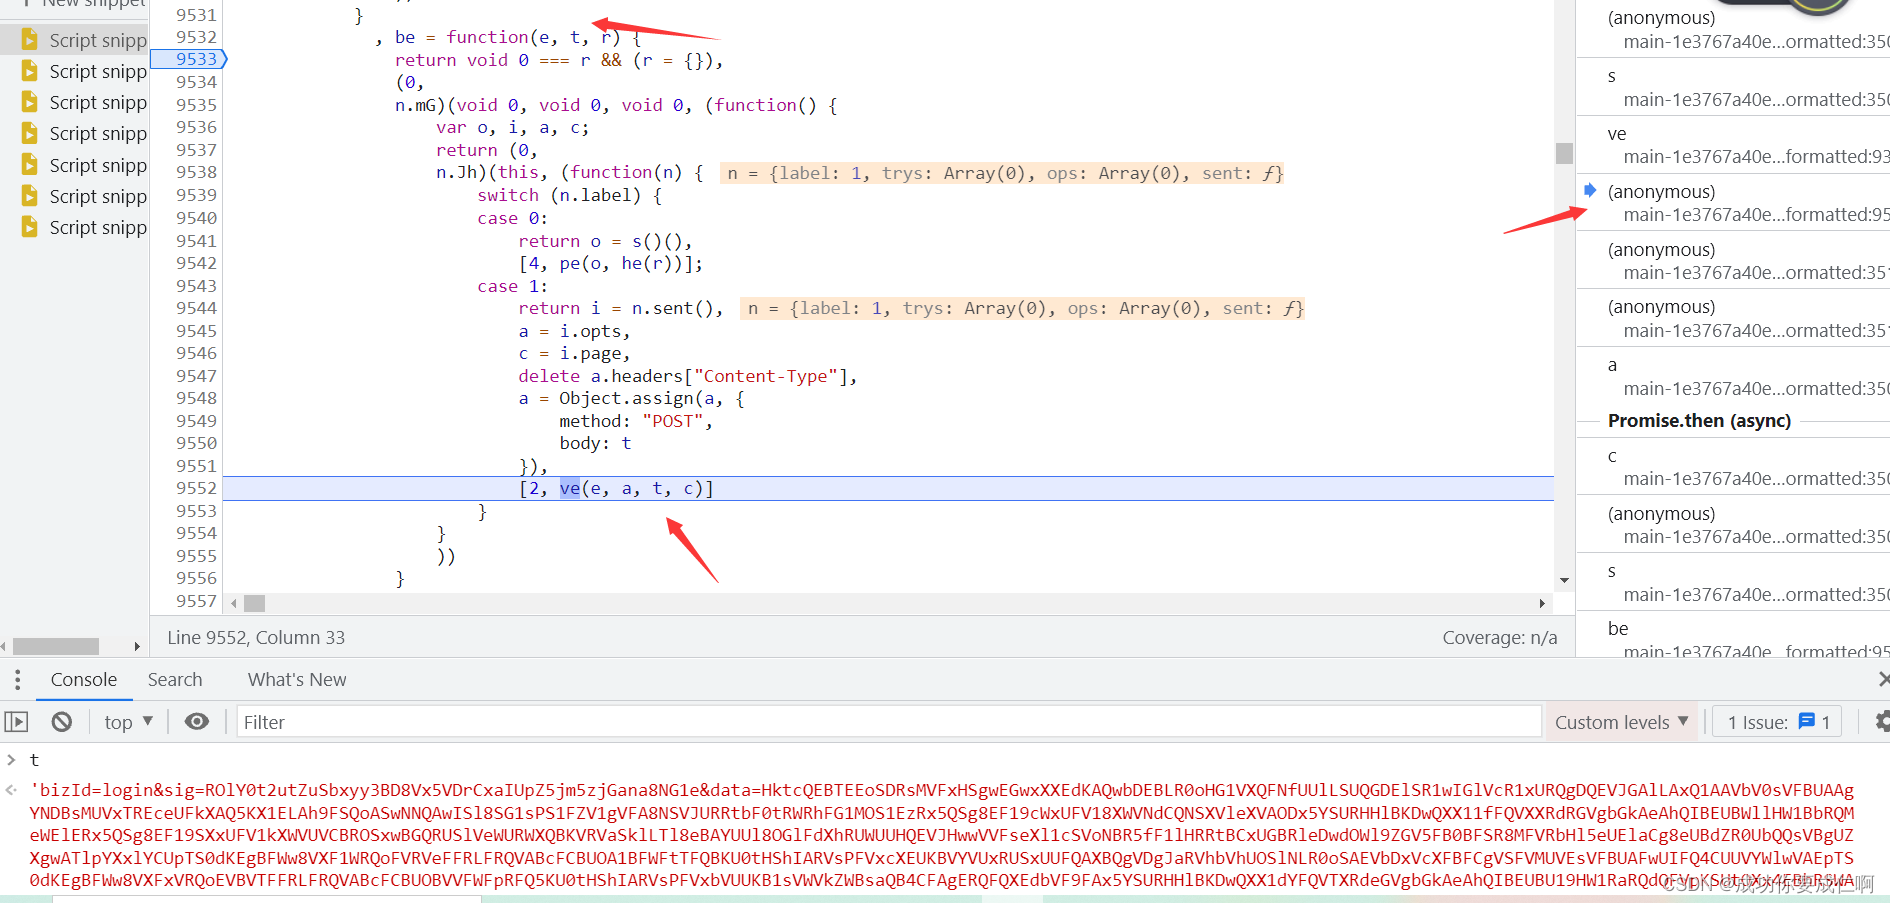The height and width of the screenshot is (903, 1890).
Task: Open the console drawer three-dot menu
Action: (17, 680)
